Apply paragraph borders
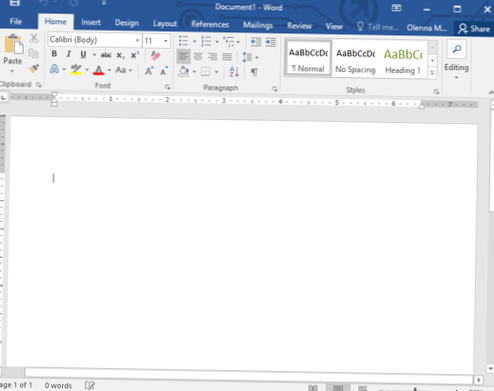 (206, 72)
